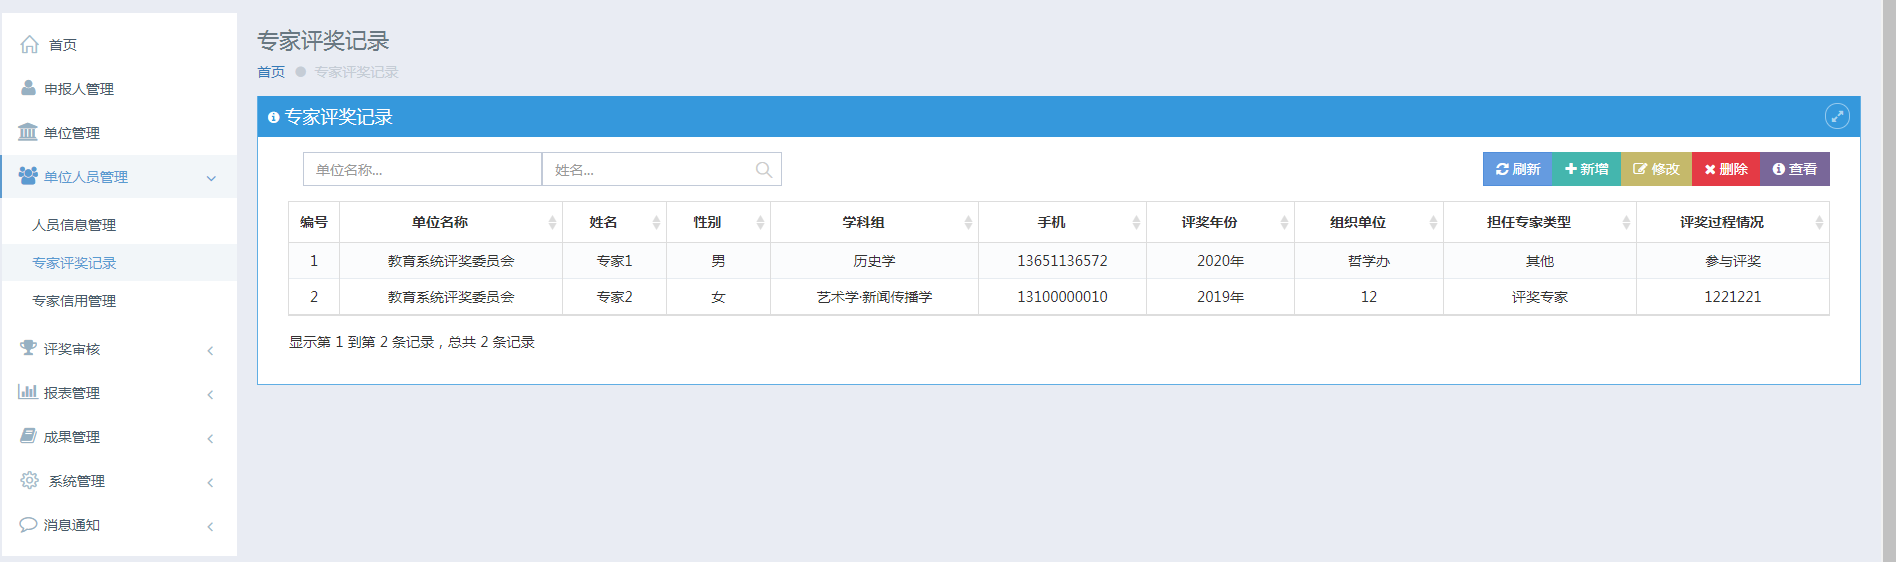Open 申报人管理 menu item
The height and width of the screenshot is (562, 1896).
click(x=119, y=88)
